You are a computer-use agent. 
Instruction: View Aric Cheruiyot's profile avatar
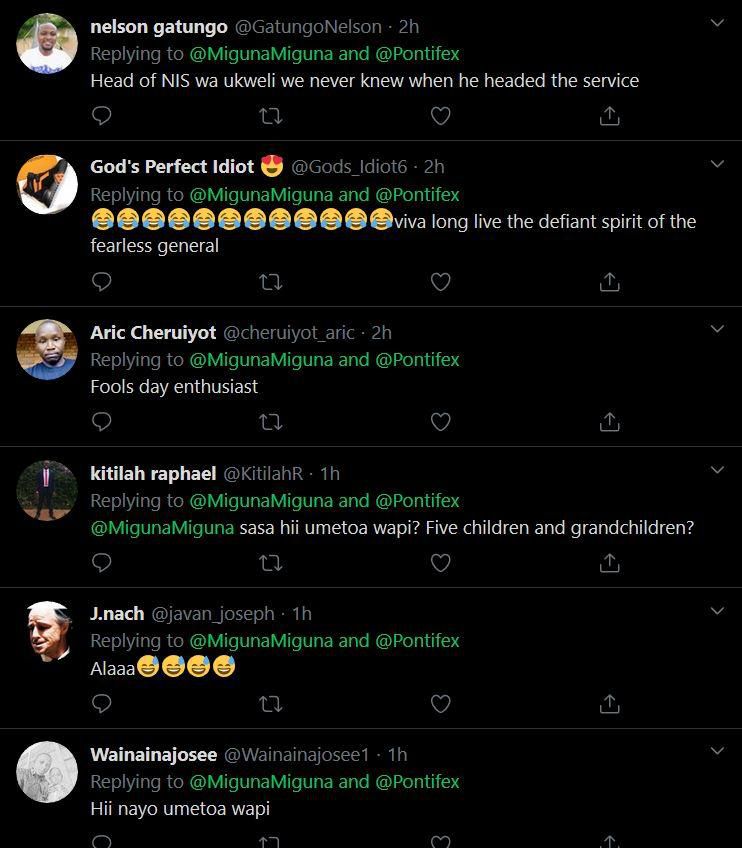[47, 349]
